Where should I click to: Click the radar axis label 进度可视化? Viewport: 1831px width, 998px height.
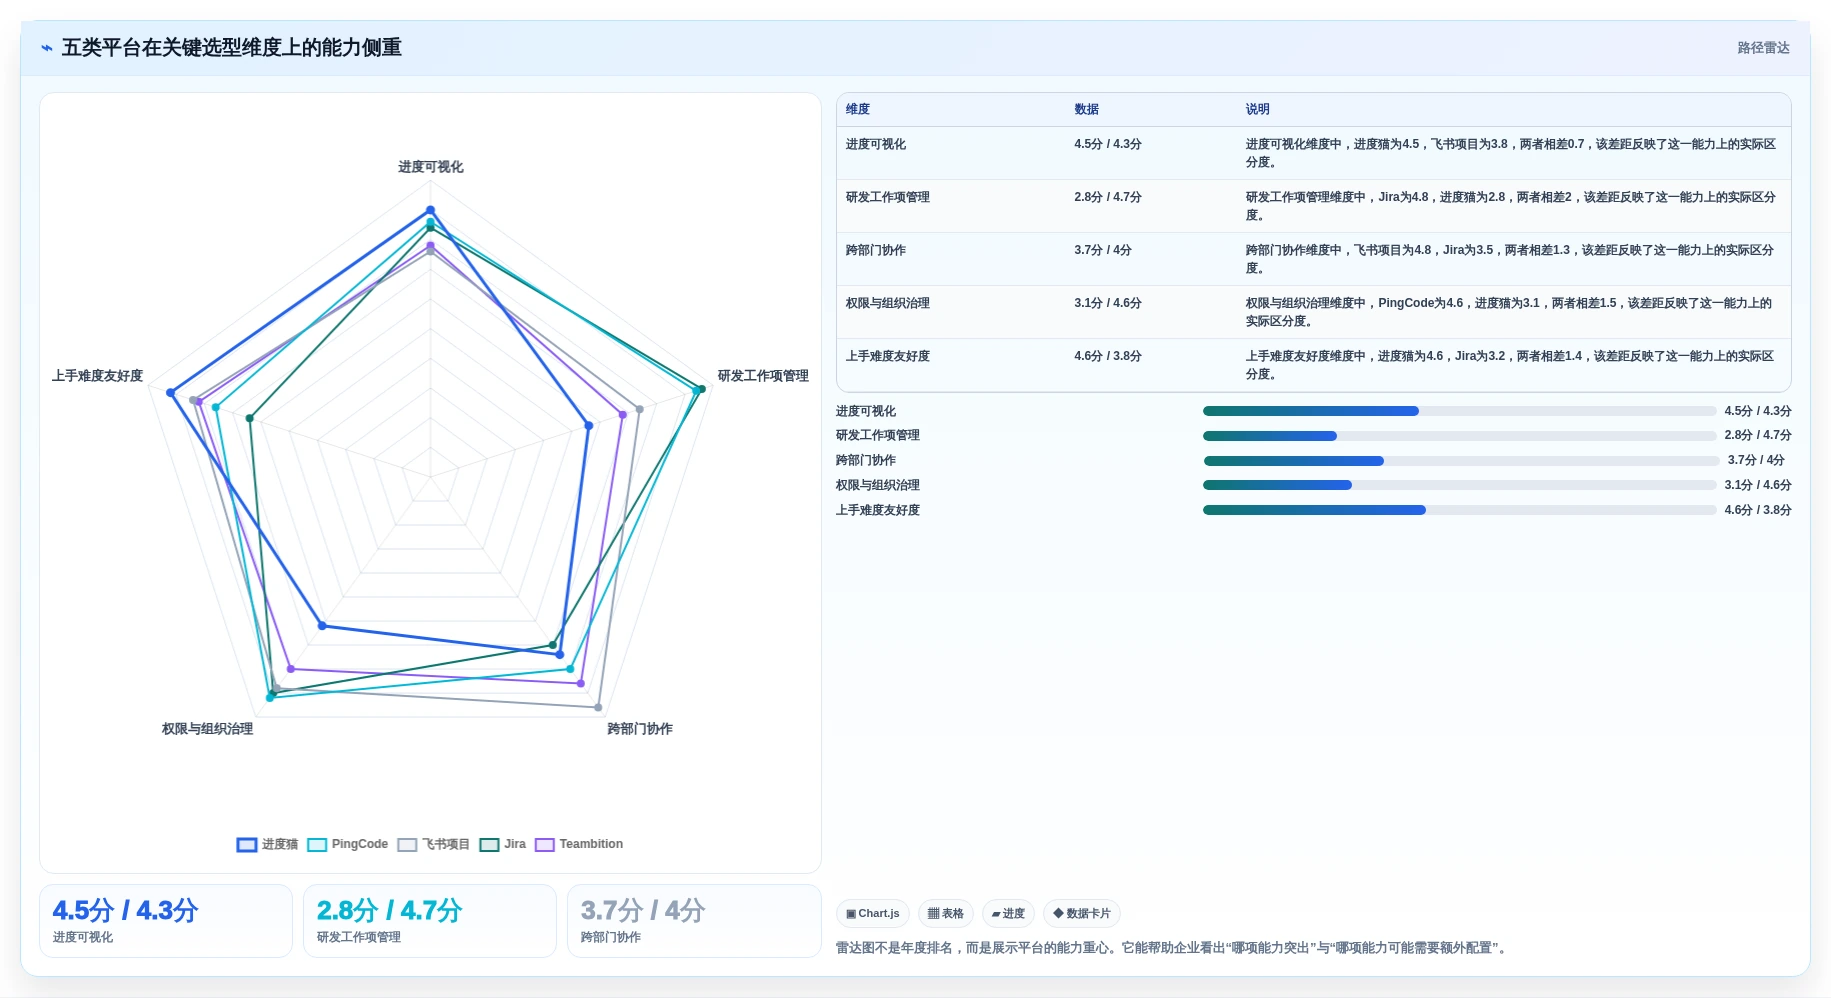pyautogui.click(x=431, y=167)
